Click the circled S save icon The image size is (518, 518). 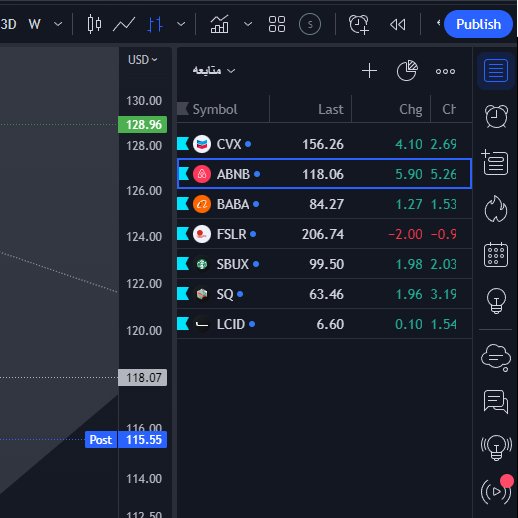(310, 24)
